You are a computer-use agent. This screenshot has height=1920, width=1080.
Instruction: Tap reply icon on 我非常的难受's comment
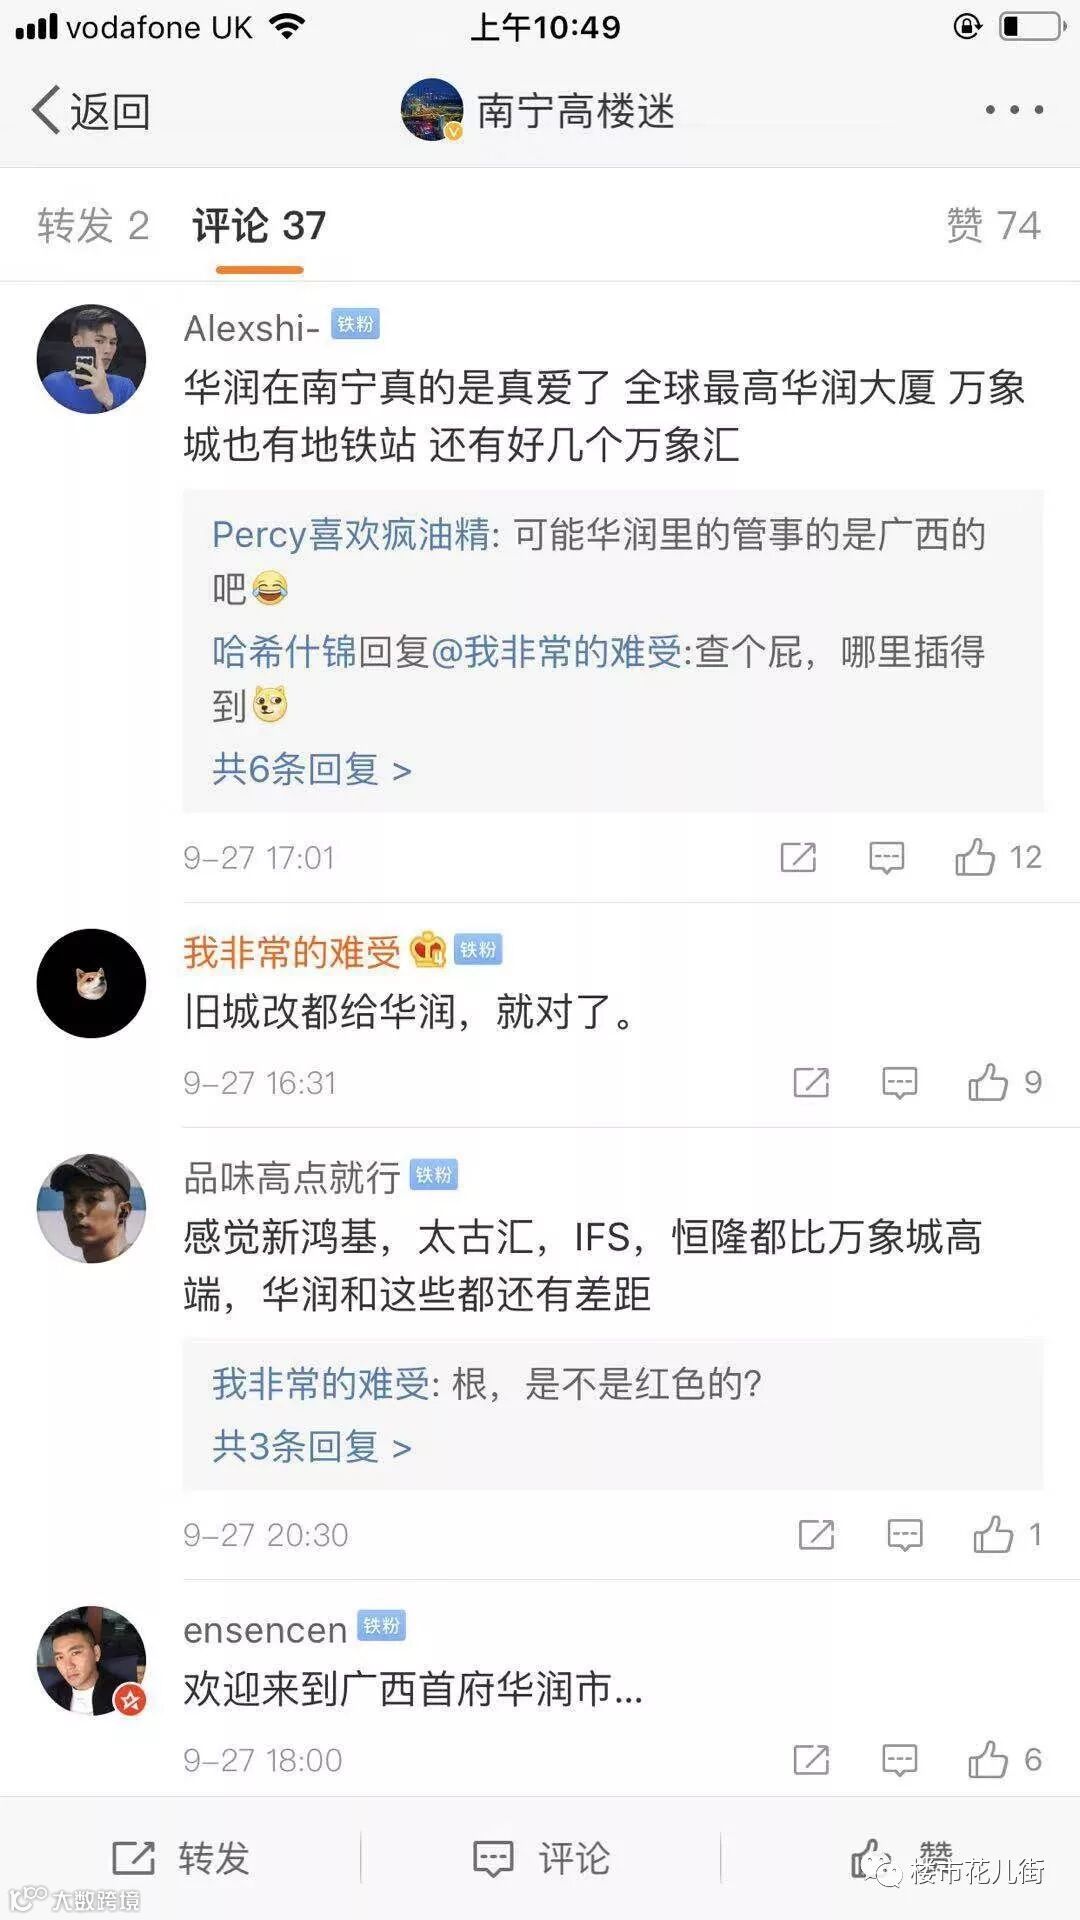899,1082
